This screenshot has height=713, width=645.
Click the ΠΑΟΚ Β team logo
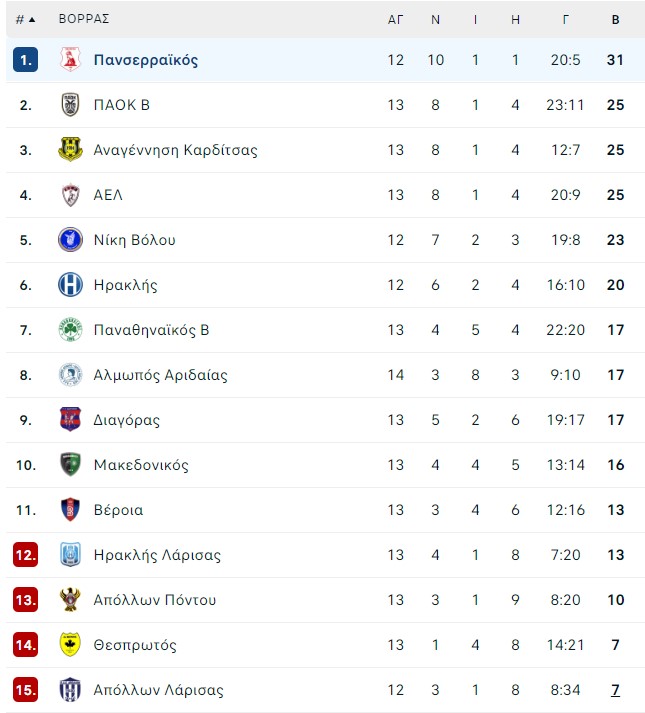71,105
